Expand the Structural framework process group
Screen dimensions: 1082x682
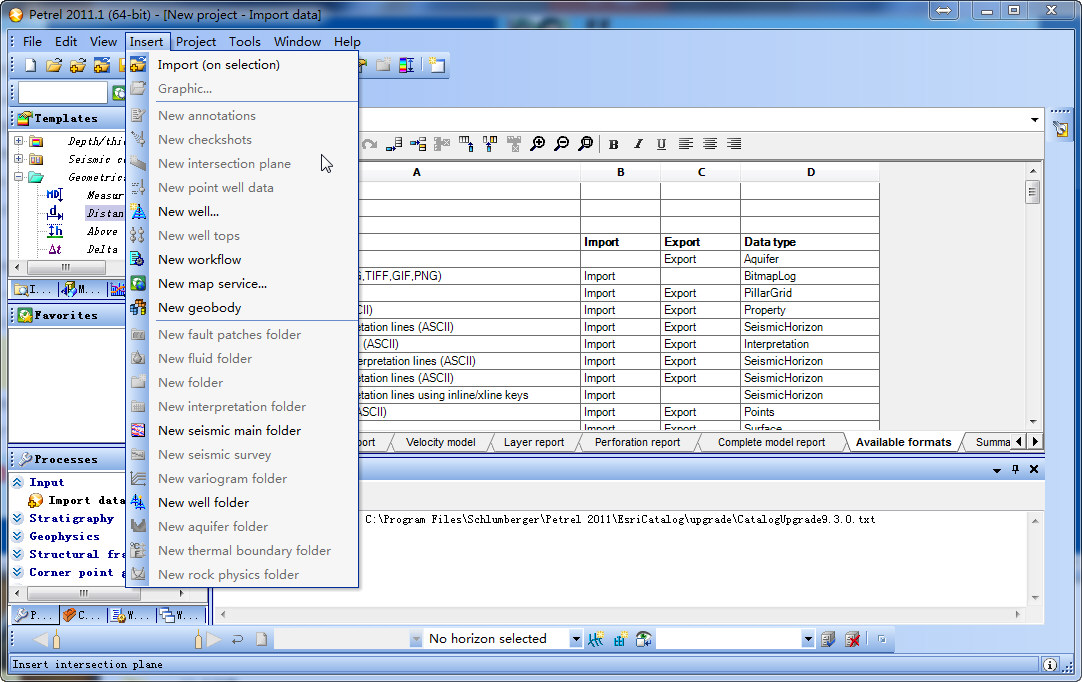(18, 554)
